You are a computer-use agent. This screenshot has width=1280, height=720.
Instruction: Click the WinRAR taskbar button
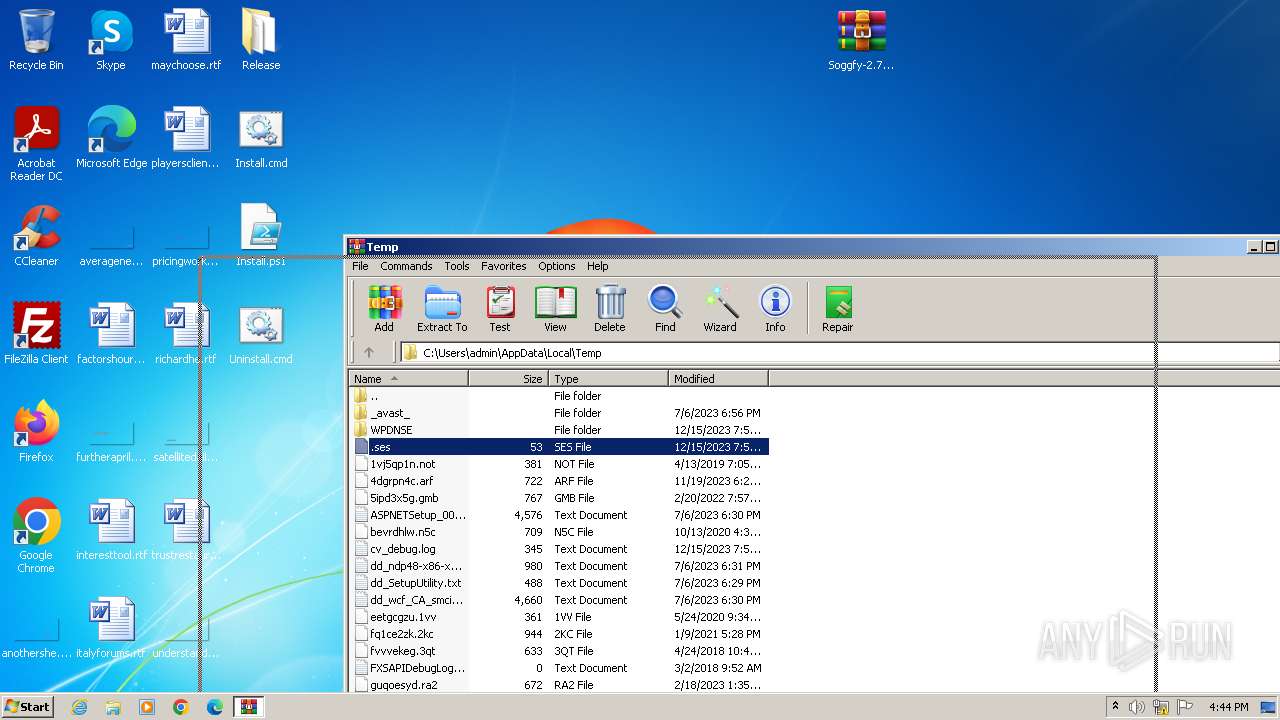coord(248,707)
